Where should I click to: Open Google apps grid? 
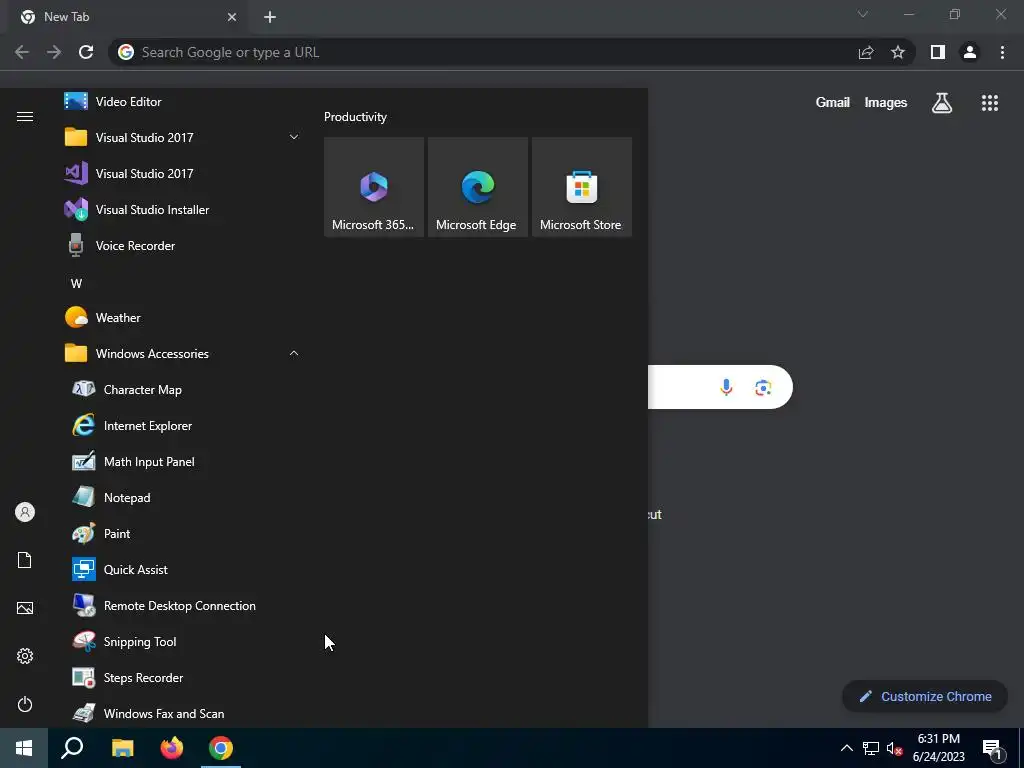[x=990, y=103]
